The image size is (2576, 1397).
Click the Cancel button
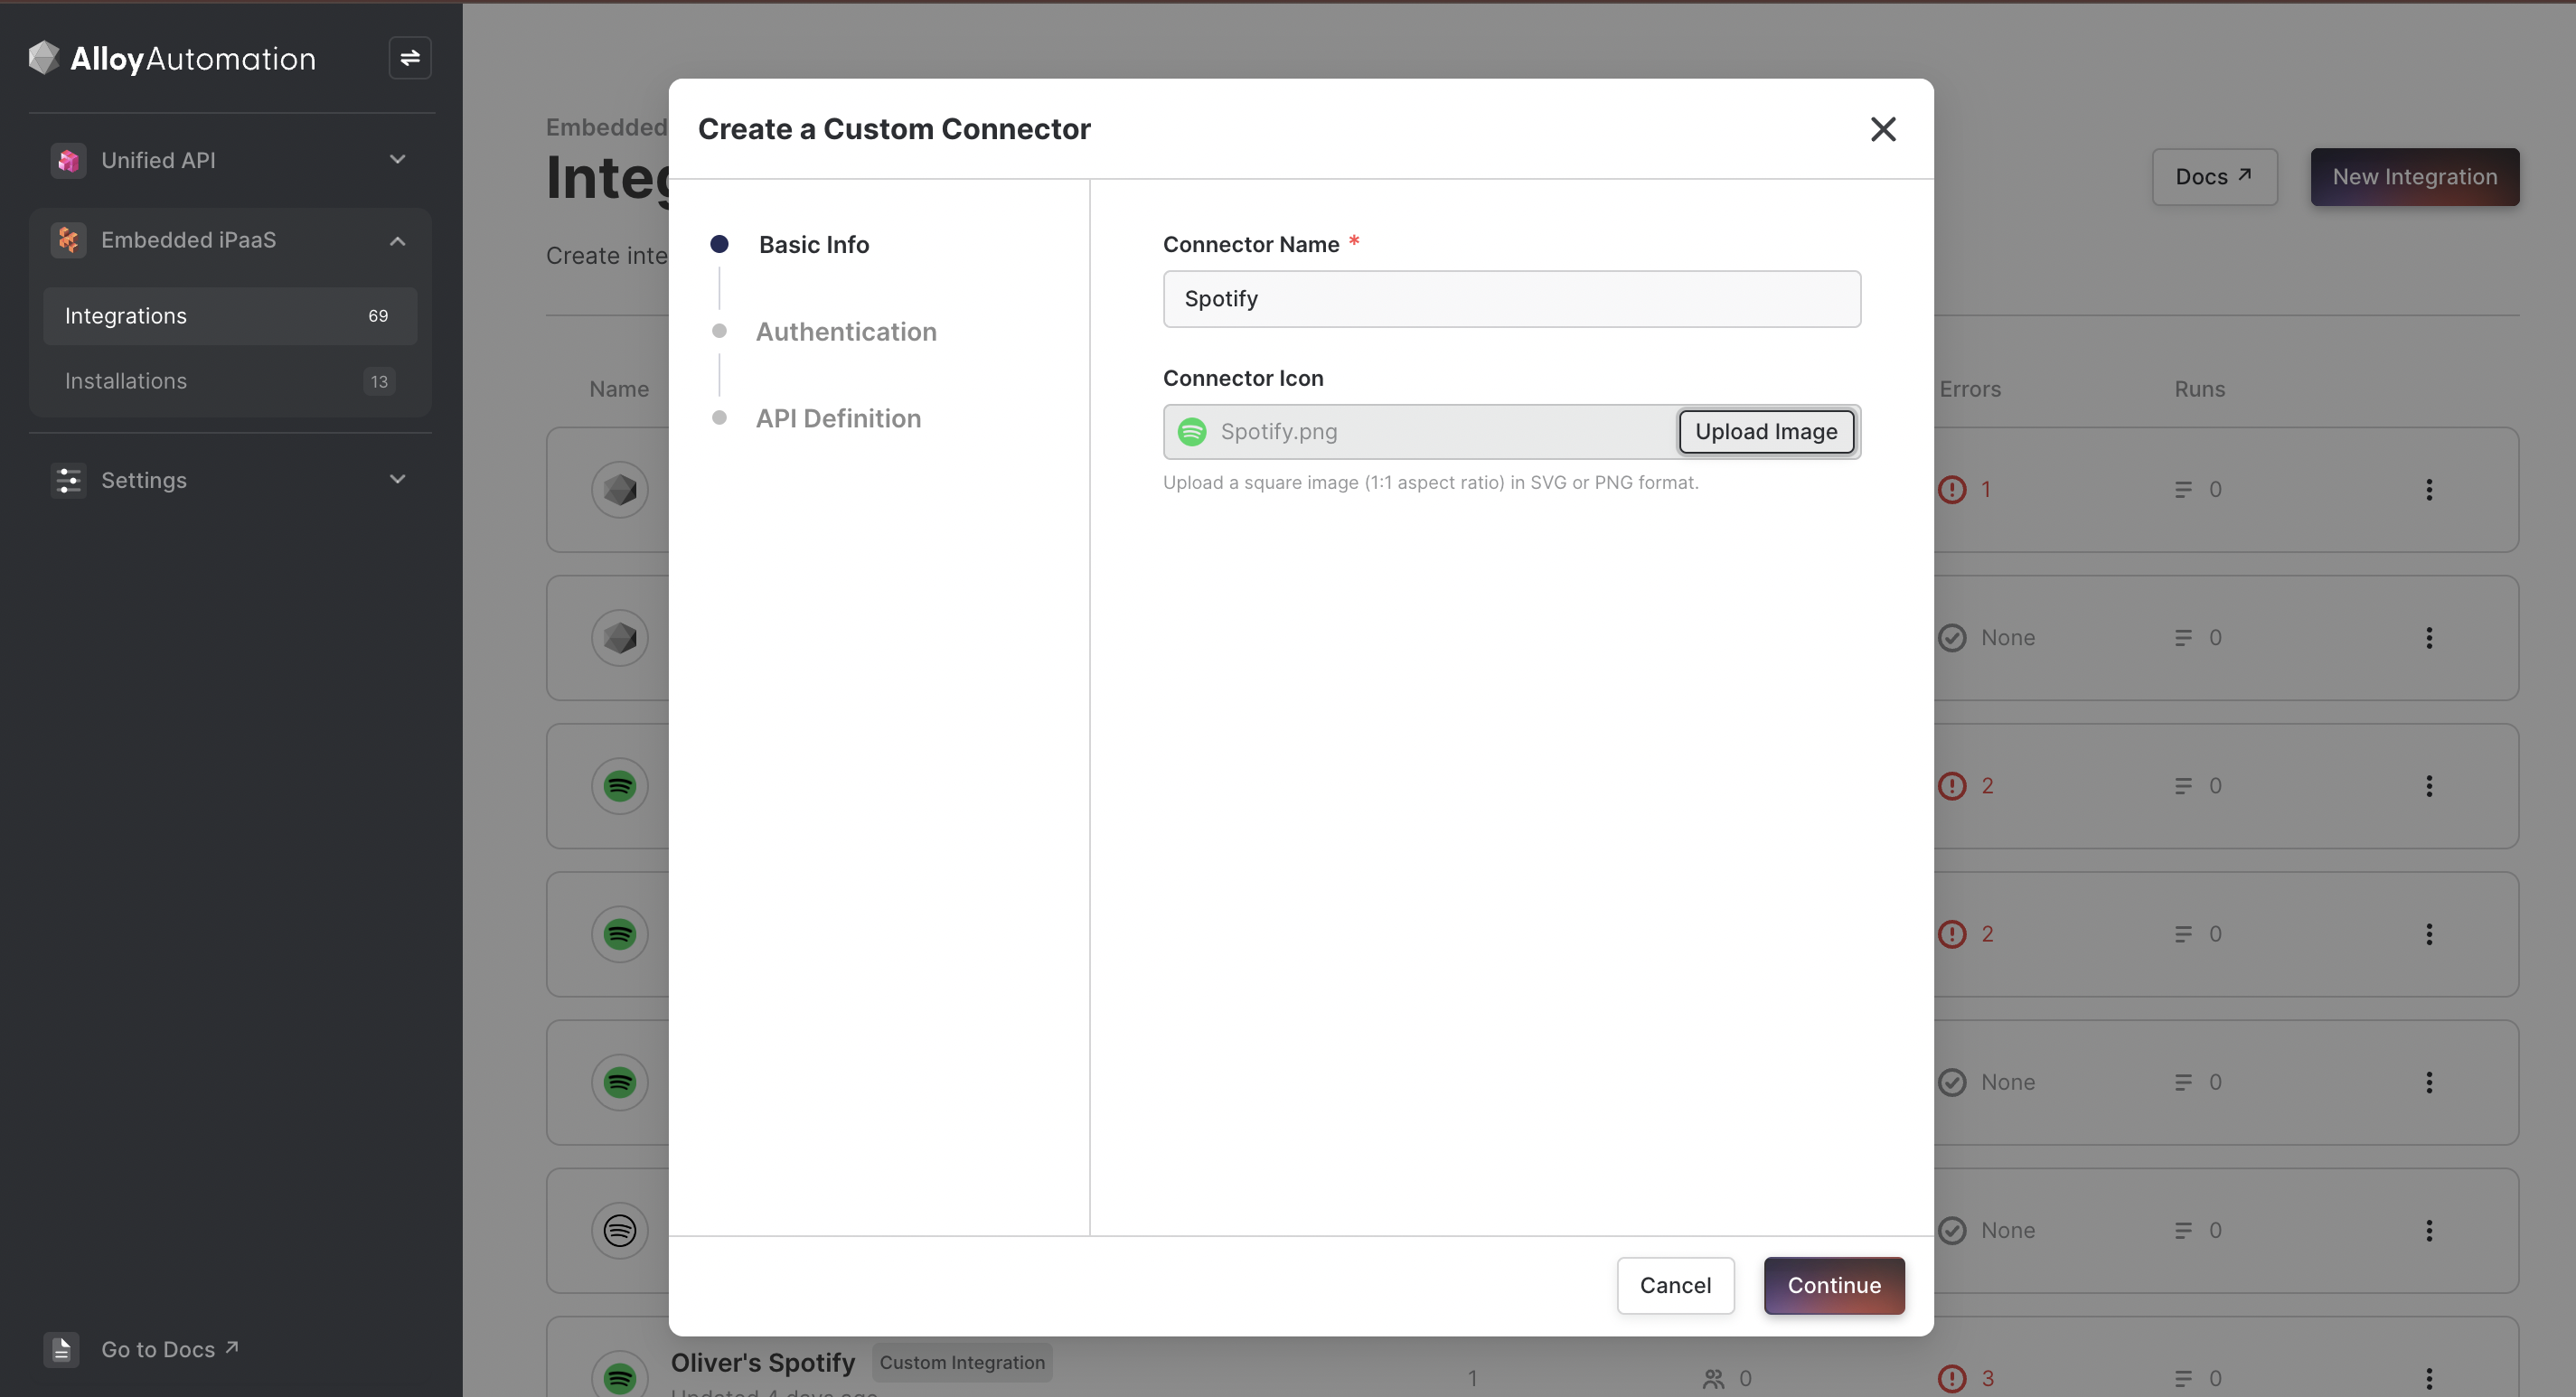(1675, 1285)
